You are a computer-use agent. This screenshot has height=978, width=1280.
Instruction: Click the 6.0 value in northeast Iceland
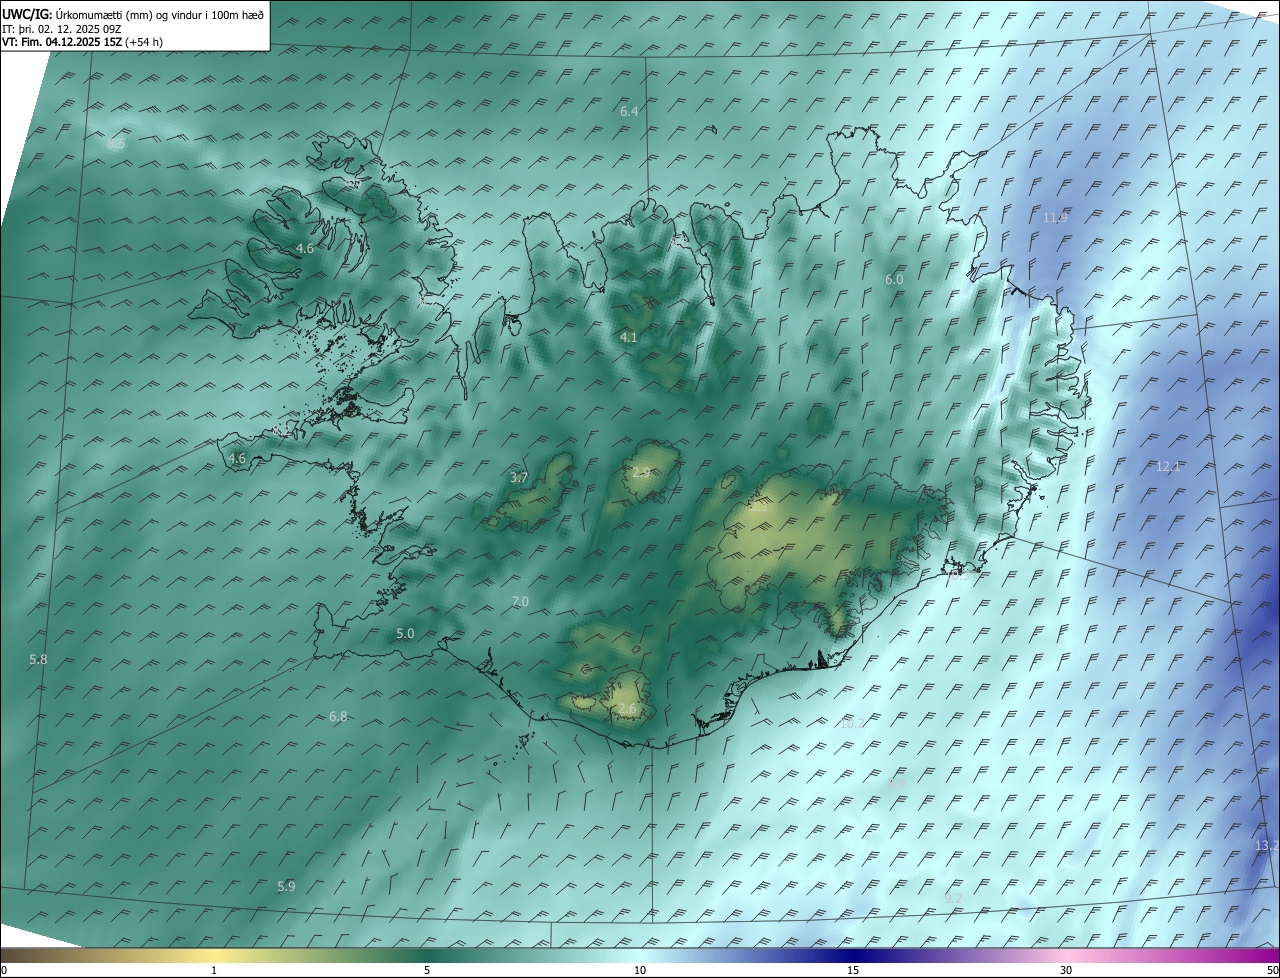click(x=894, y=280)
